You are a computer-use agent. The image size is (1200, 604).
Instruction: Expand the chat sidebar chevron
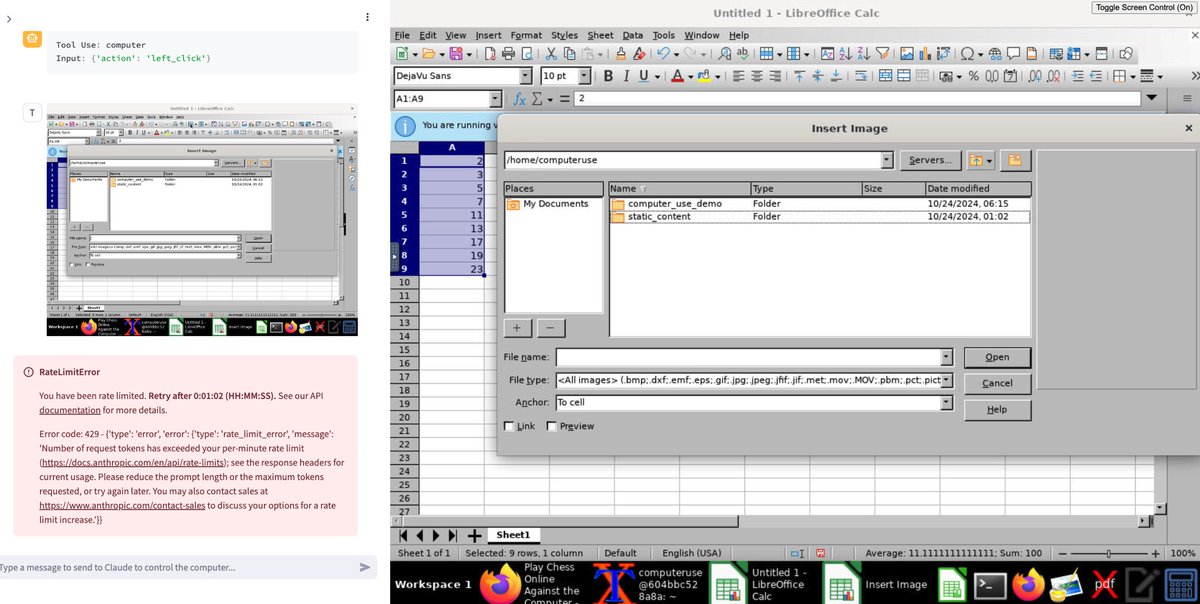tap(8, 18)
